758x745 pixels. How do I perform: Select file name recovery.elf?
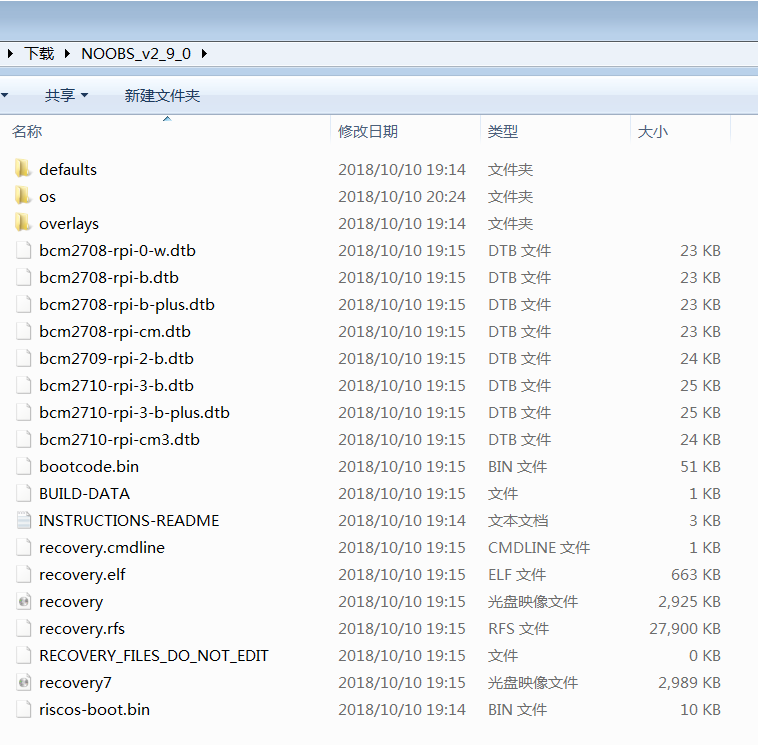pyautogui.click(x=82, y=575)
